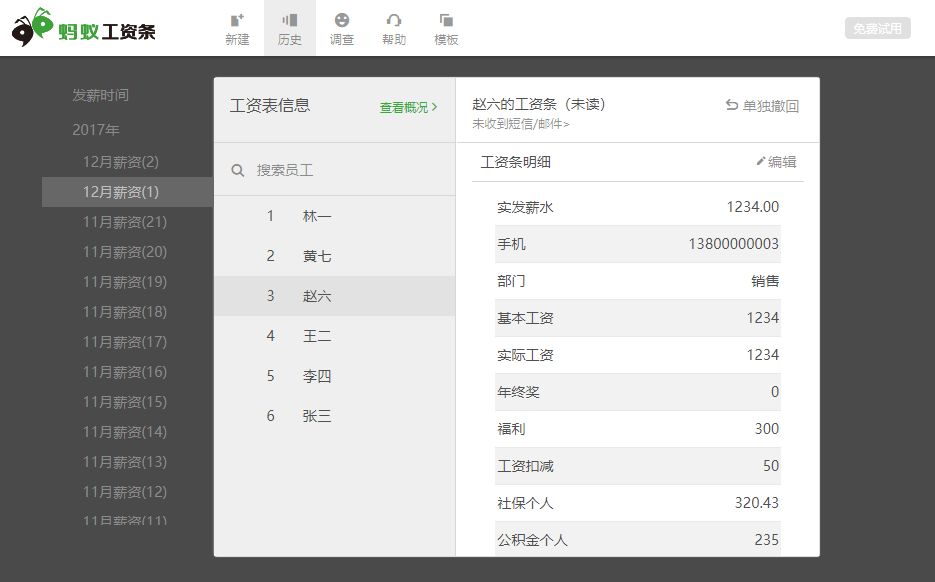Click the 公积金个人 value 235
Screen dimensions: 935x582
tap(767, 540)
